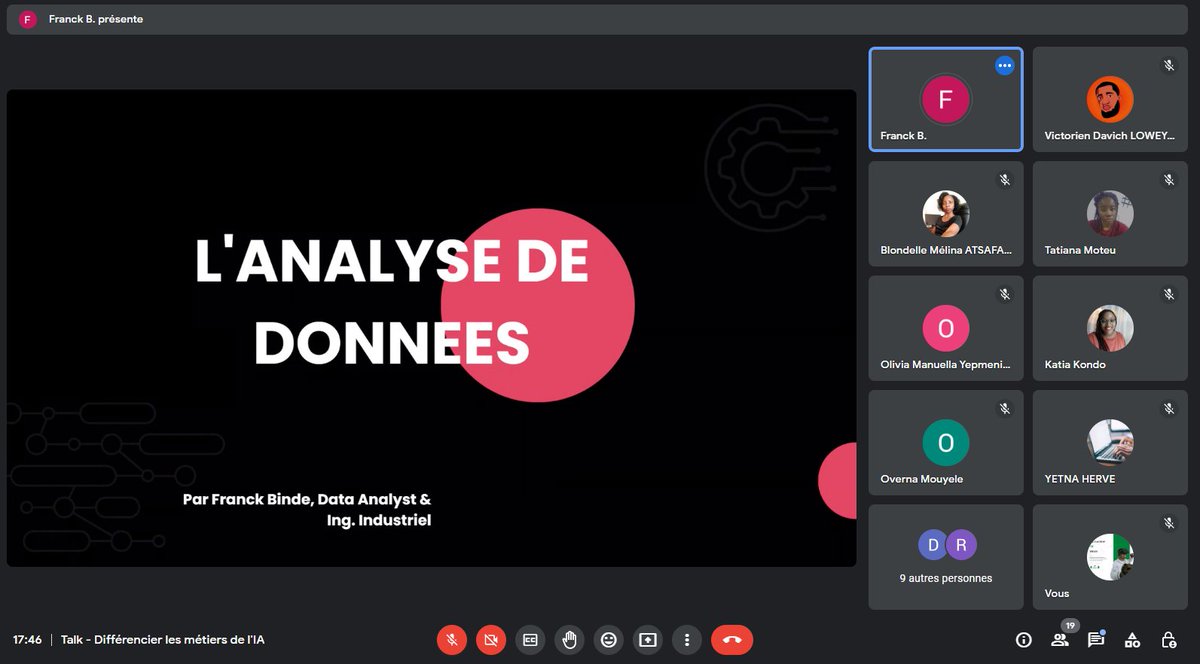
Task: Click 'Blondelle Mélina ATSAFA...' name label
Action: click(x=946, y=250)
